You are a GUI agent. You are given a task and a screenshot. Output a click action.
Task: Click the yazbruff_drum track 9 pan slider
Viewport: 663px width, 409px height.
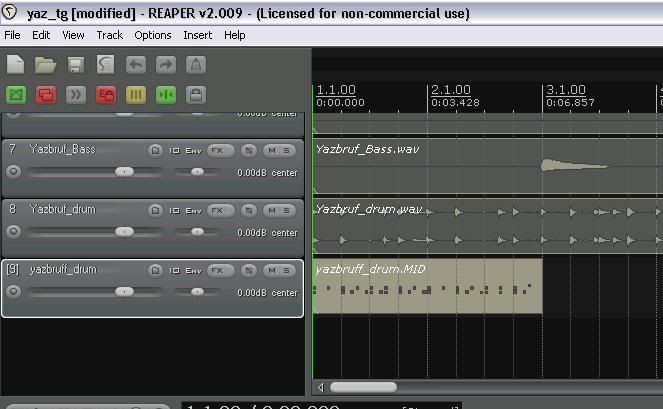coord(197,292)
